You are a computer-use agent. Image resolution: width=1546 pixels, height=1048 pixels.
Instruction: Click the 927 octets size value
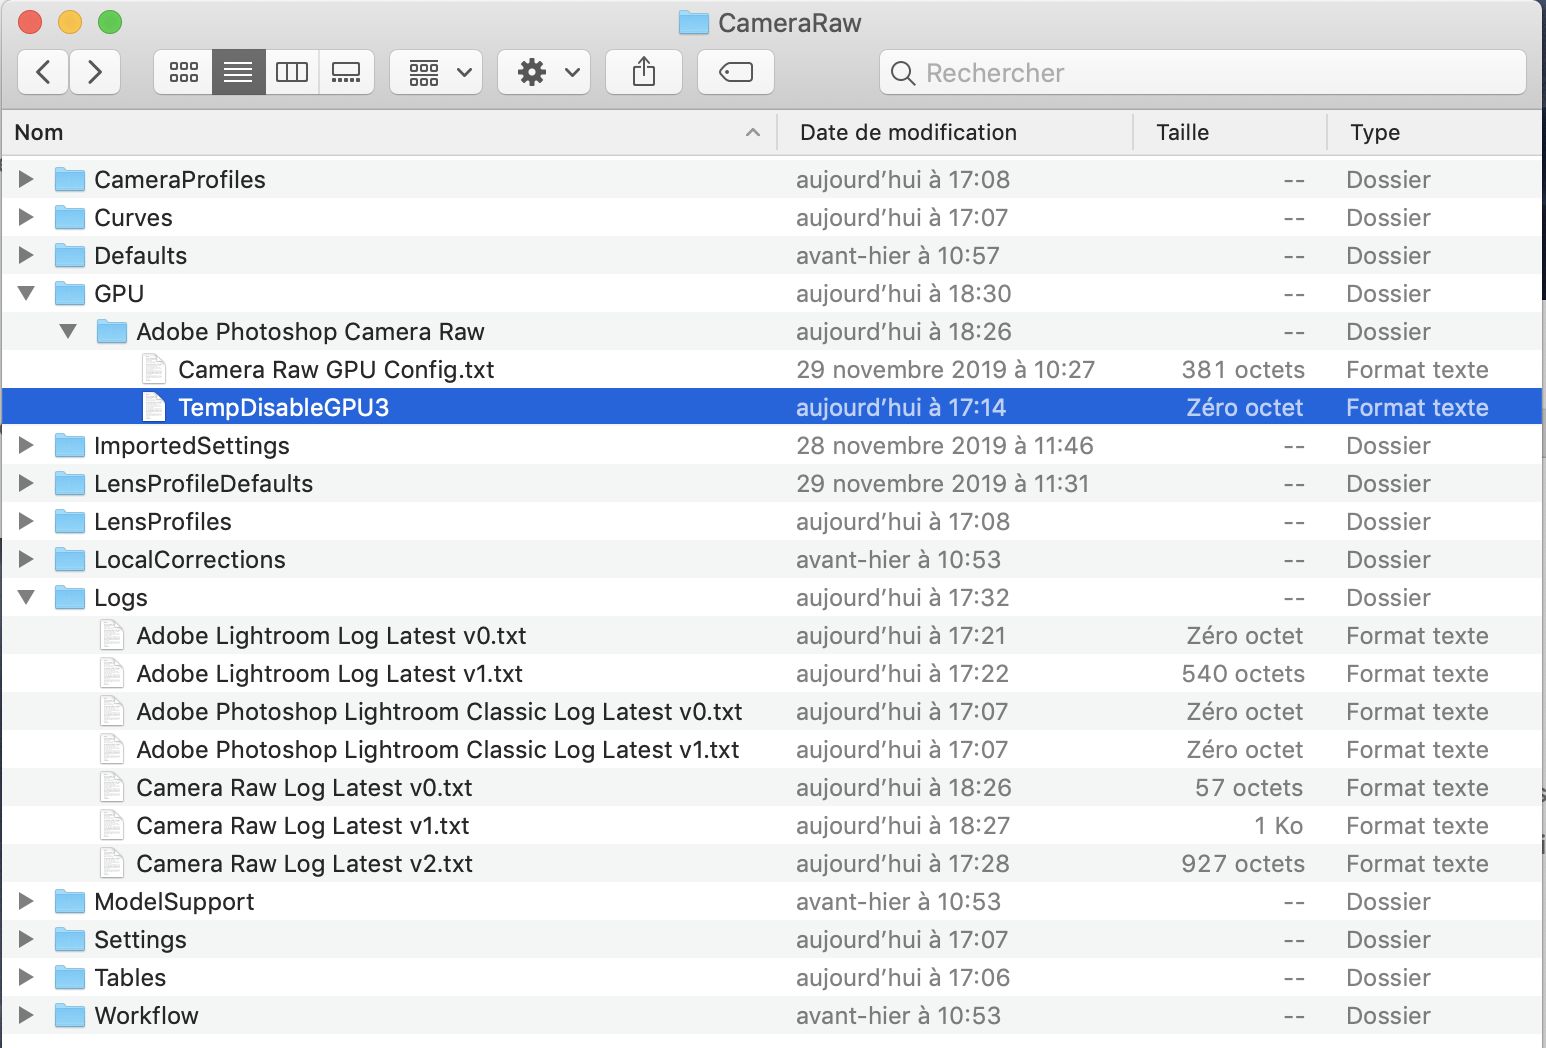pyautogui.click(x=1243, y=863)
